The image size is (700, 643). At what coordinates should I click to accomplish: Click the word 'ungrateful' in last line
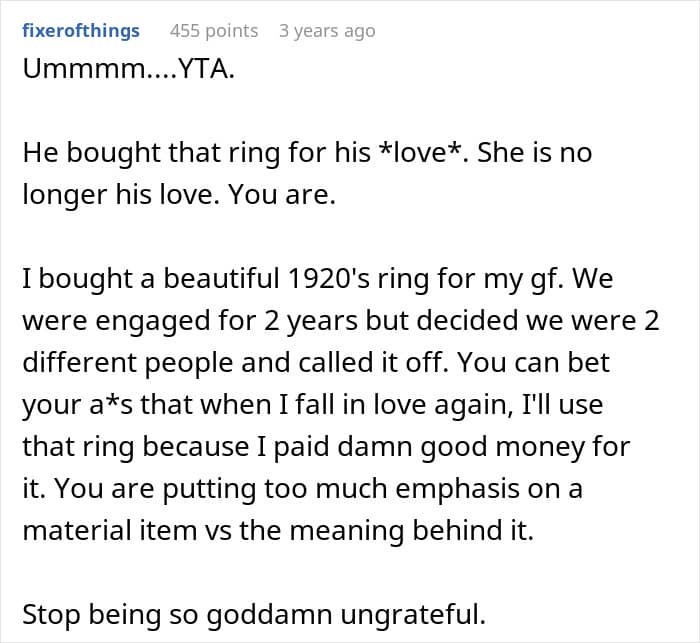(413, 614)
